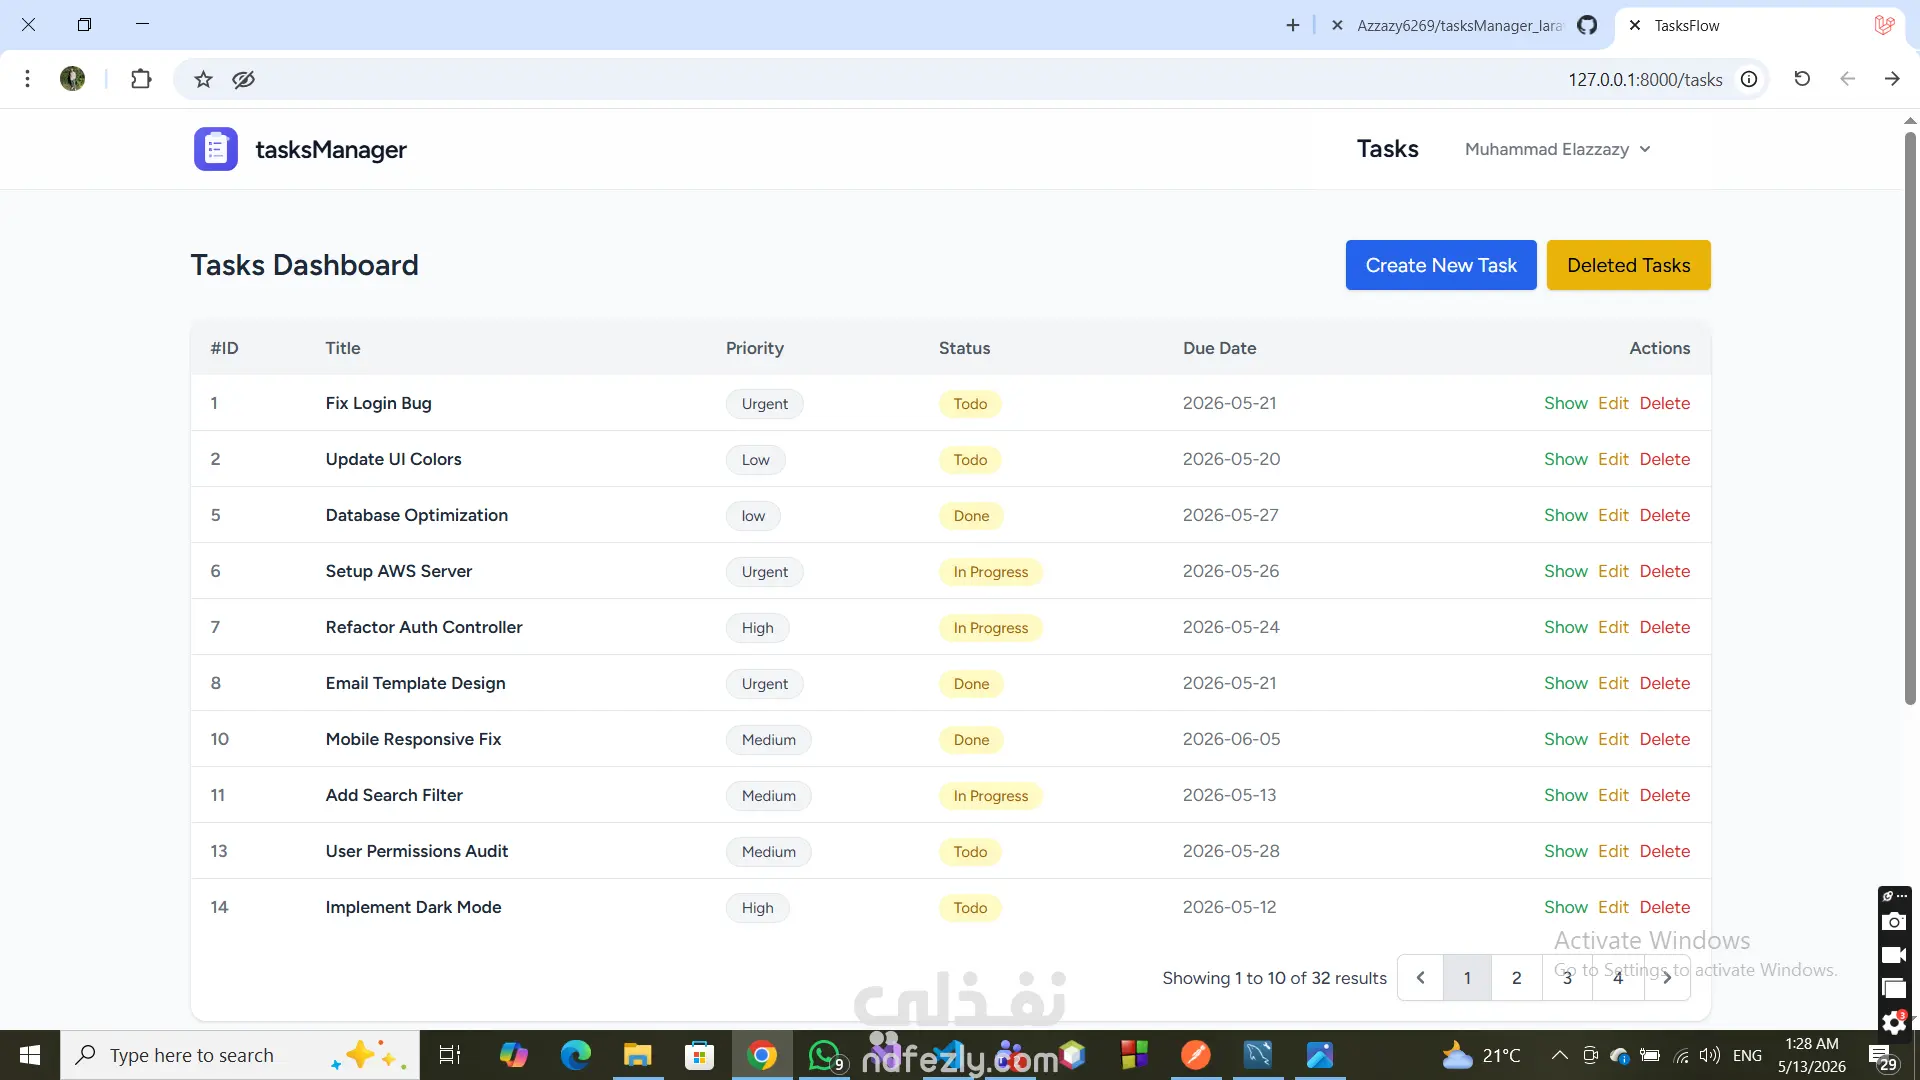Screen dimensions: 1920x1080
Task: Edit the Fix Login Bug task
Action: [x=1613, y=403]
